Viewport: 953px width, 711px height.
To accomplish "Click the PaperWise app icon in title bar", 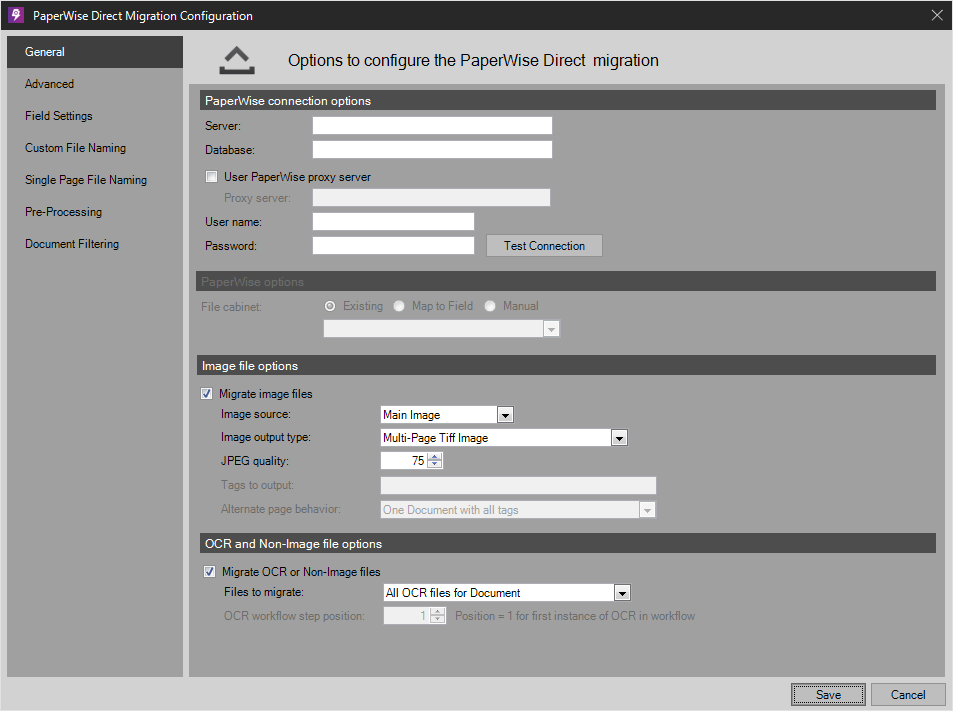I will (x=16, y=15).
